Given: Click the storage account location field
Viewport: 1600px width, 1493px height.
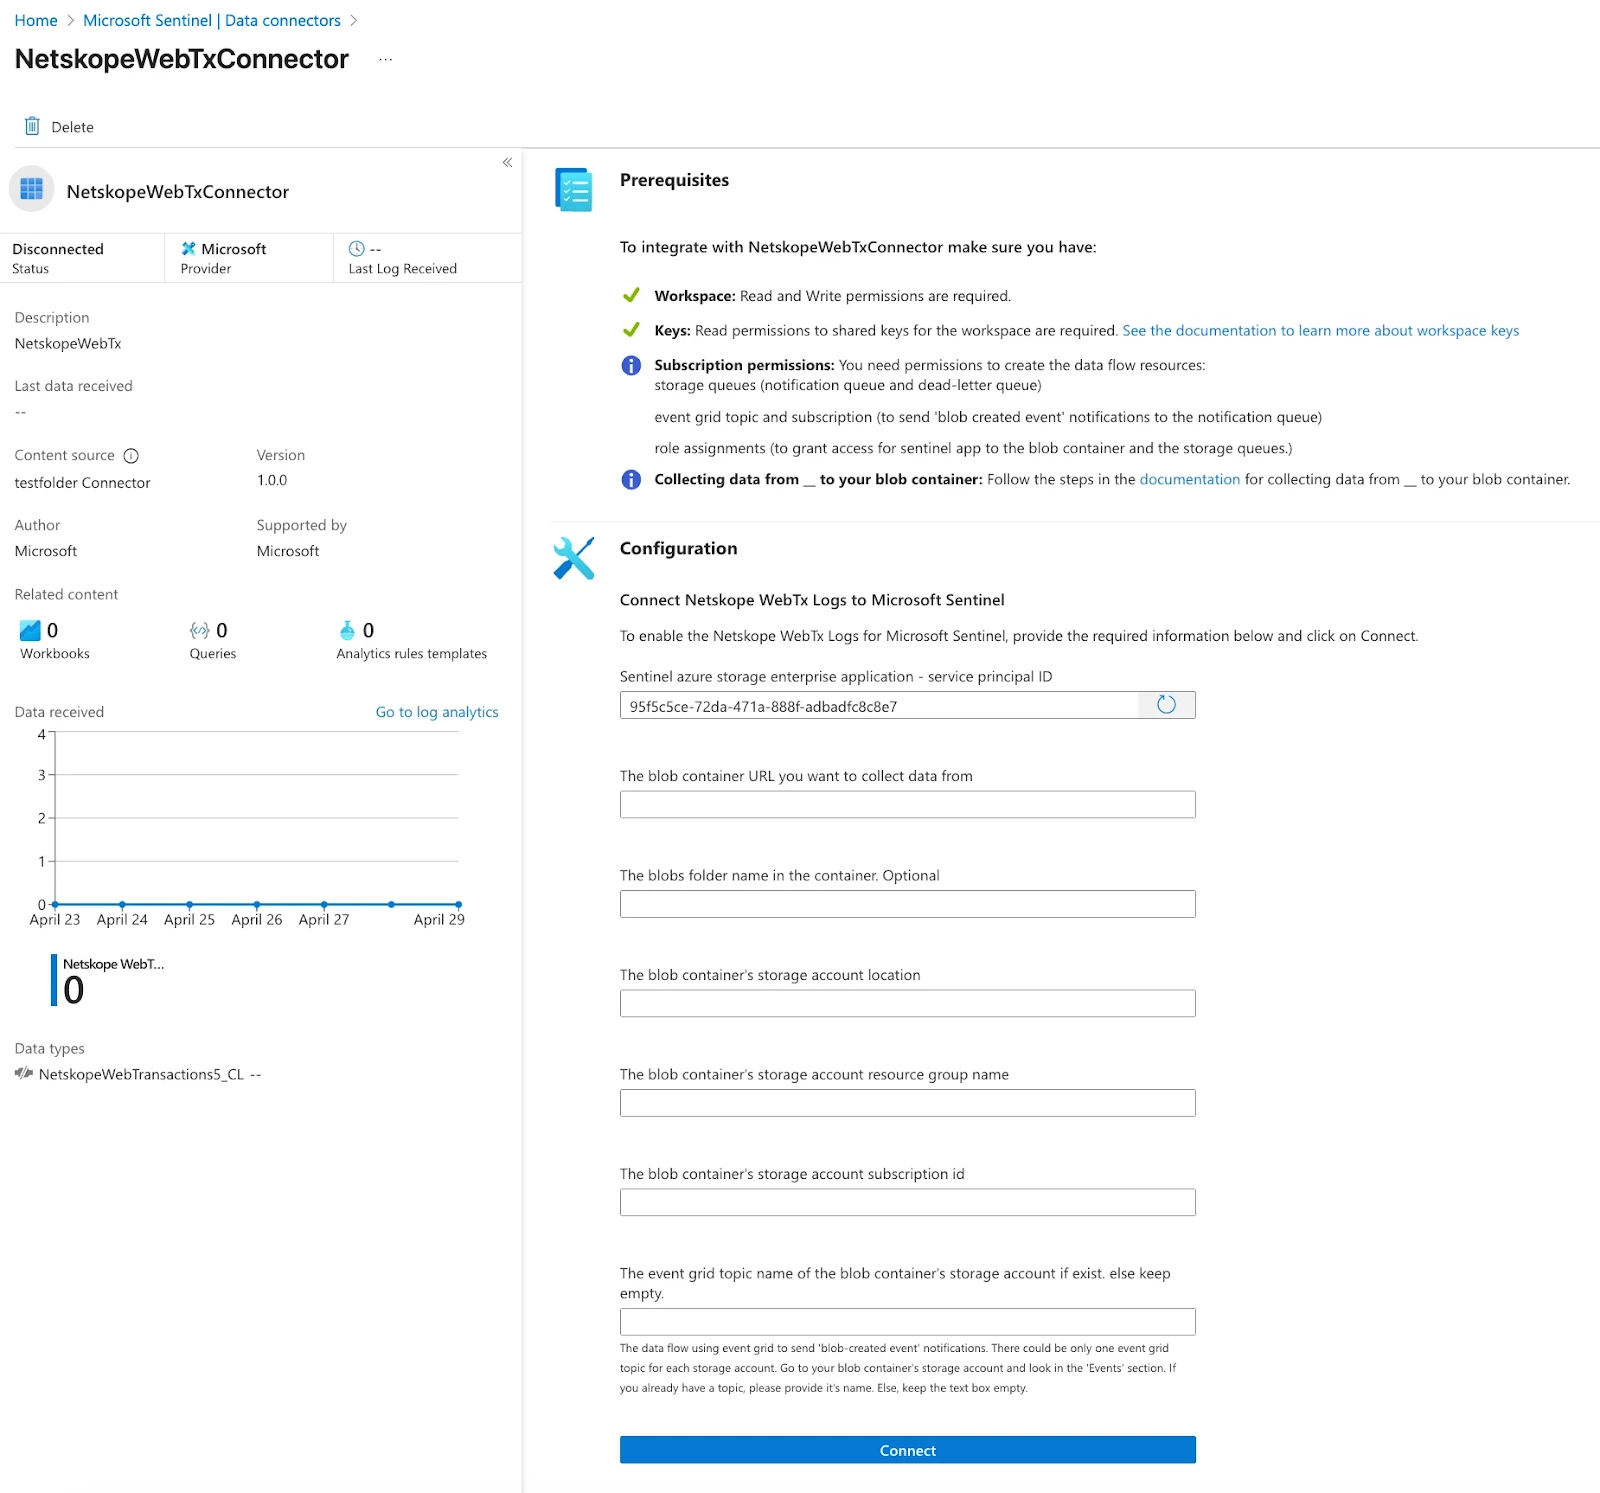Looking at the screenshot, I should (907, 1003).
